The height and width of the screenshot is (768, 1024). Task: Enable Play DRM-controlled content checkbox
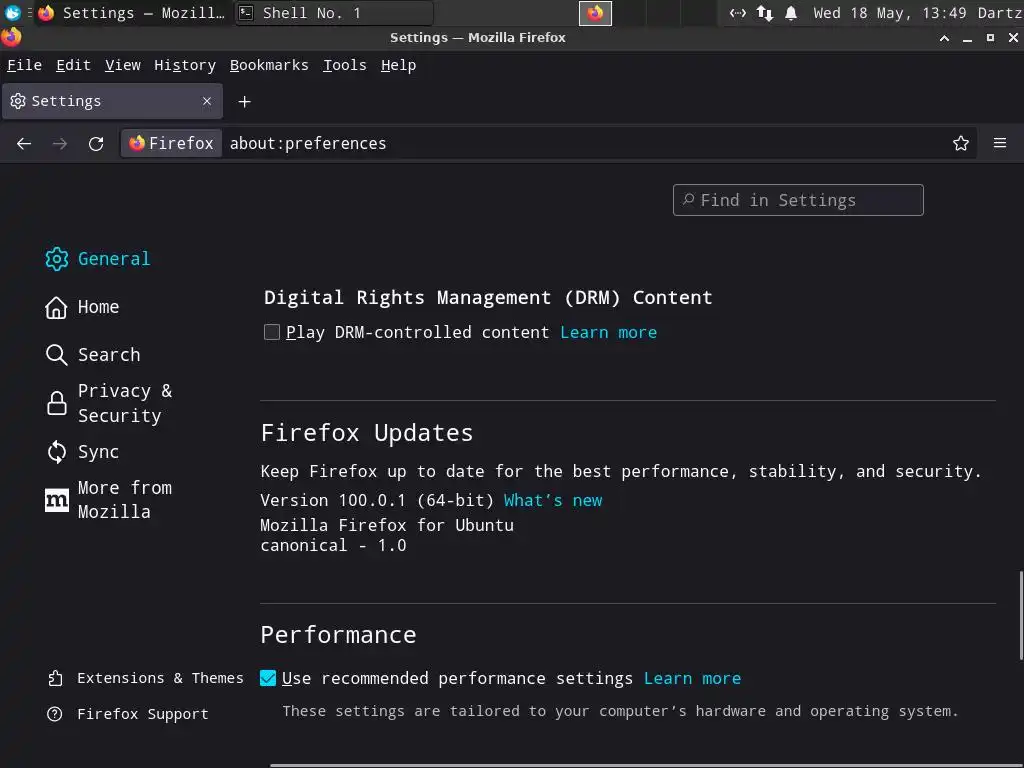click(272, 332)
